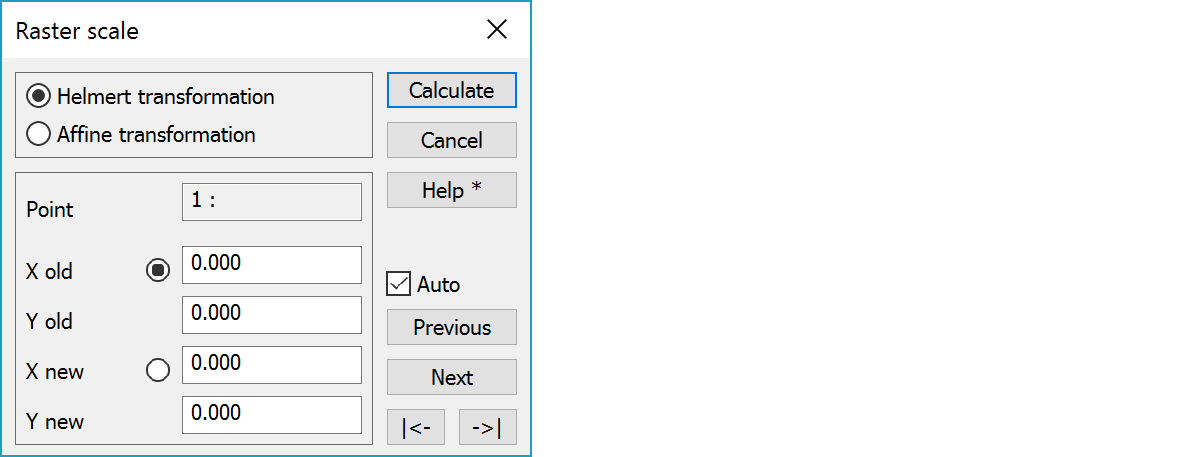The height and width of the screenshot is (457, 1200).
Task: Click the Auto label text
Action: pyautogui.click(x=438, y=284)
